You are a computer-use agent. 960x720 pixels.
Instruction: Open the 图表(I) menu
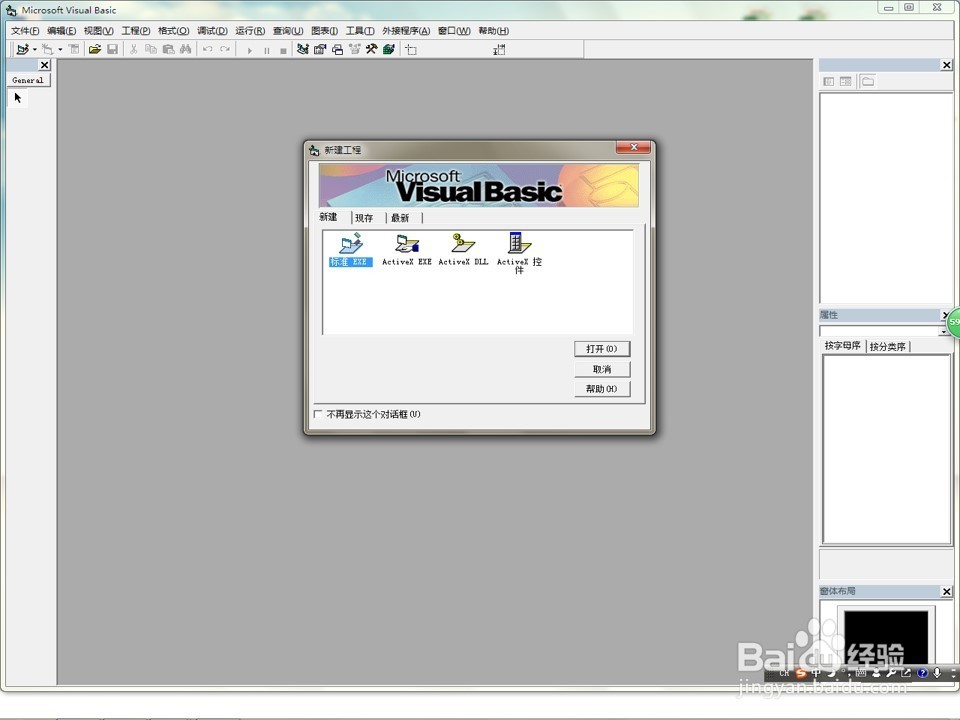324,31
